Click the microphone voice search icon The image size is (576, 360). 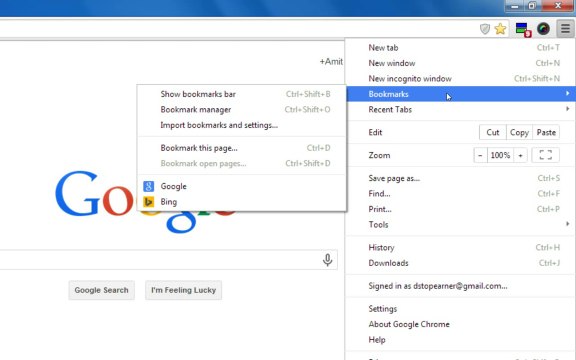click(327, 260)
